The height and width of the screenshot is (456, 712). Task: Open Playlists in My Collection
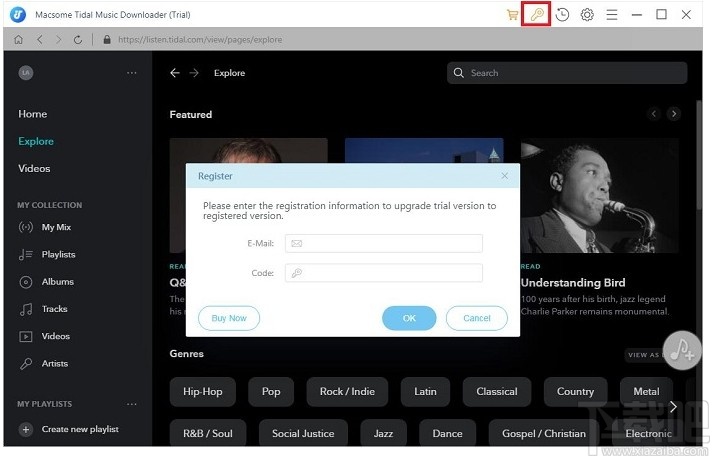tap(59, 254)
